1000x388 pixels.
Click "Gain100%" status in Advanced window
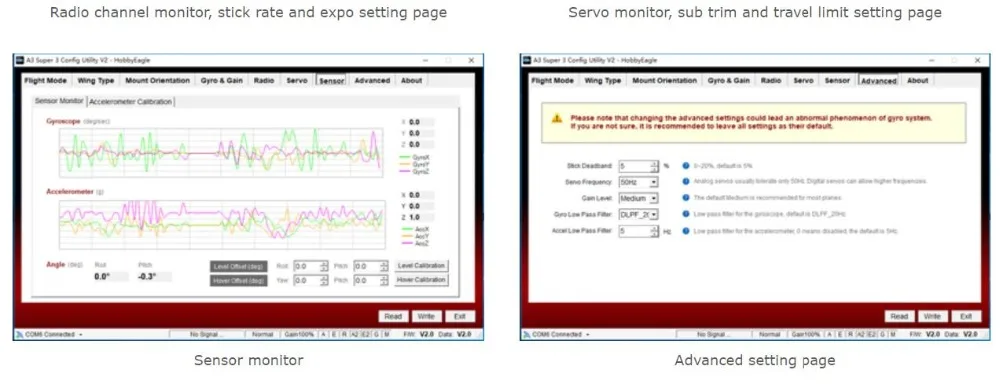pos(806,334)
